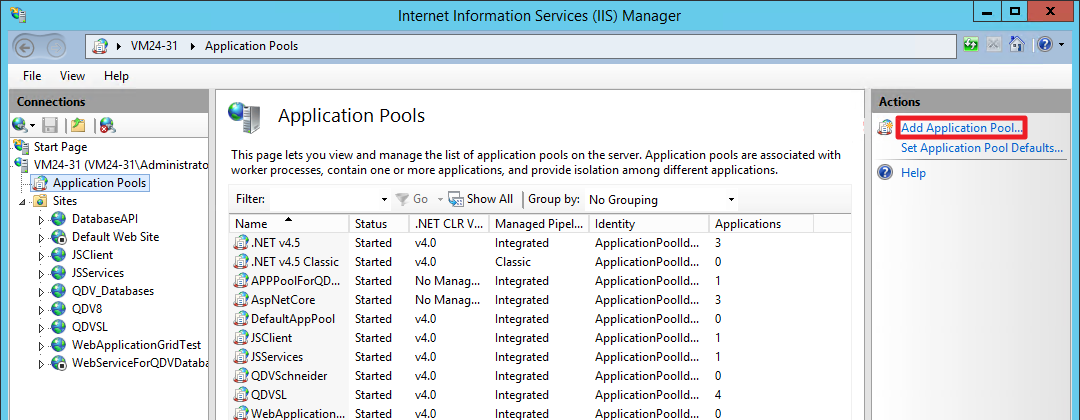This screenshot has height=420, width=1080.
Task: Collapse the Sites tree node
Action: 22,201
